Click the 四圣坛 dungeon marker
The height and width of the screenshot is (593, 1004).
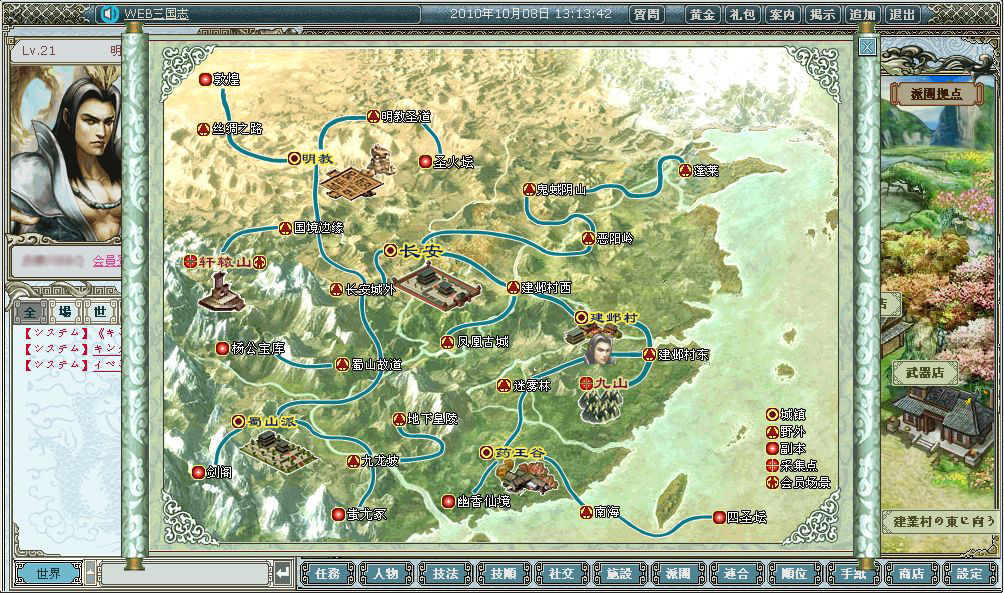pos(719,517)
